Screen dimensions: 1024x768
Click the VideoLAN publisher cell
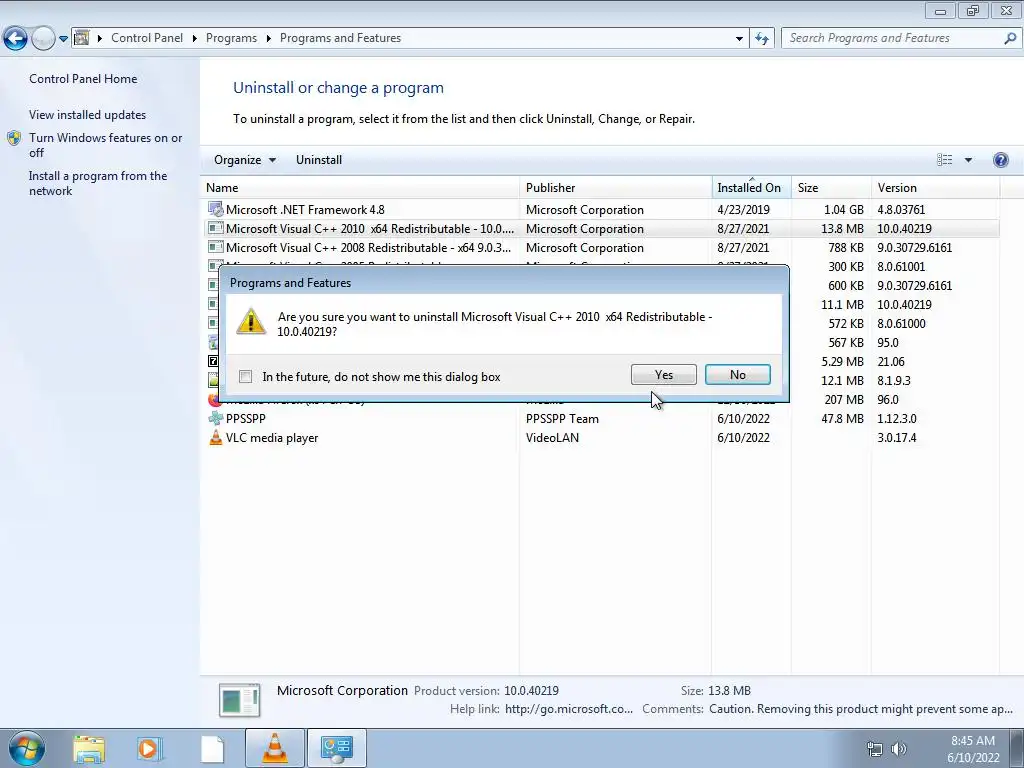[552, 438]
